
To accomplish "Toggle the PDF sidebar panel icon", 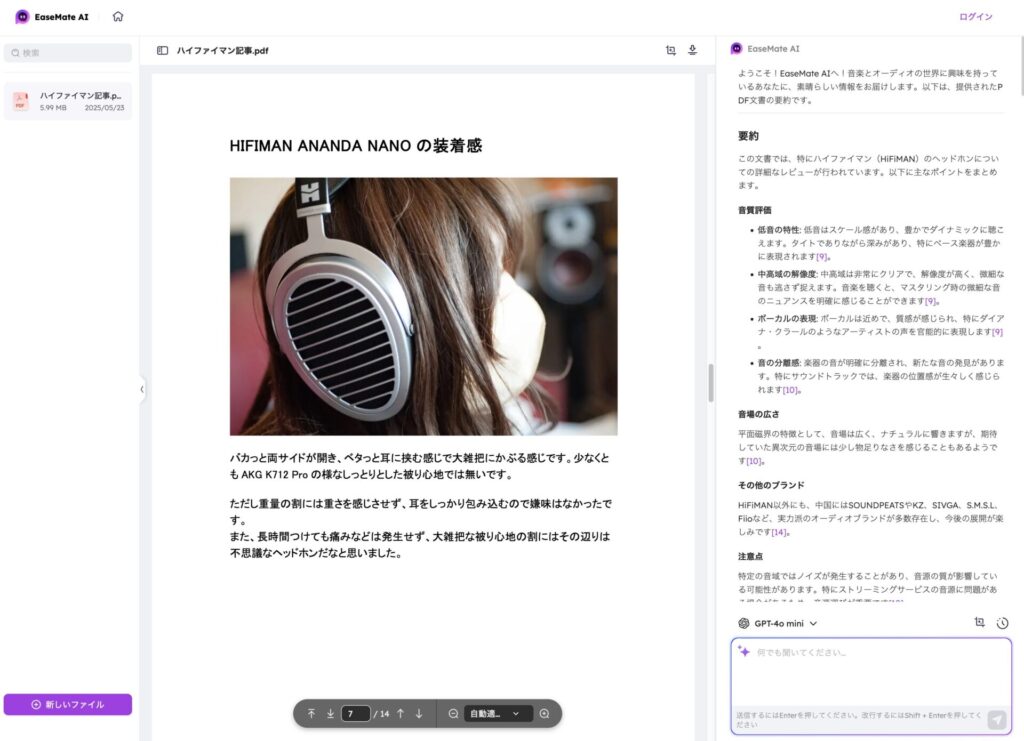I will tap(162, 50).
